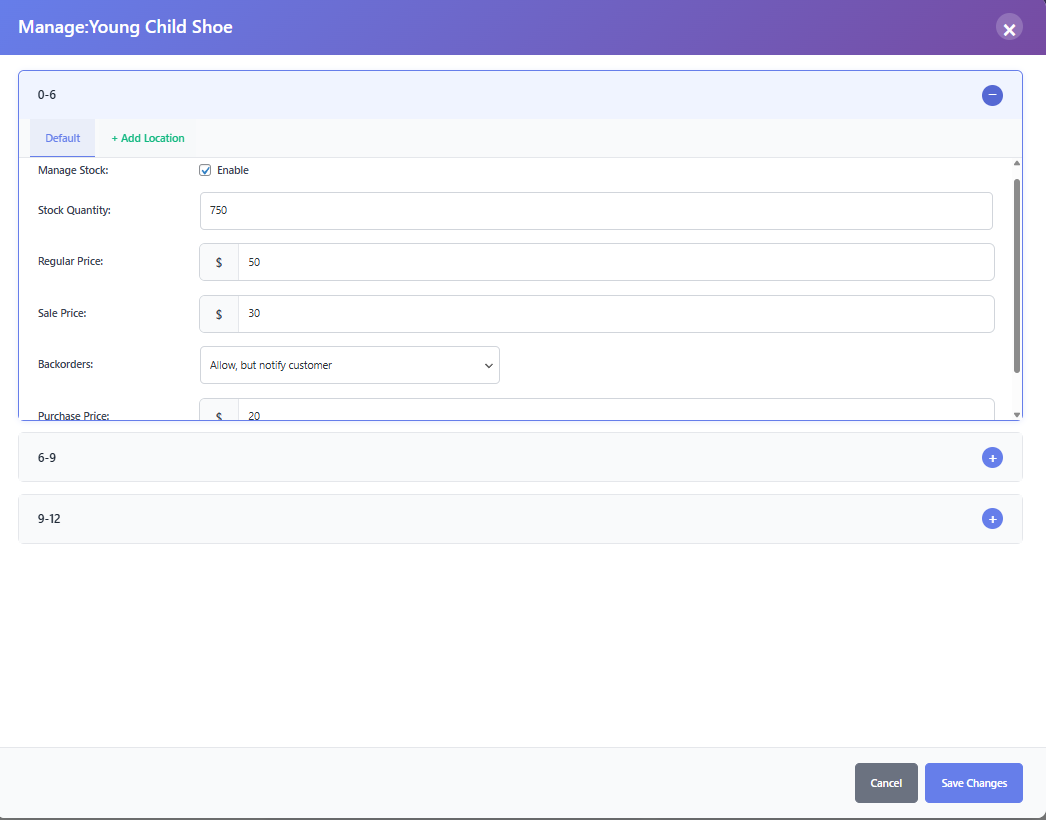The height and width of the screenshot is (820, 1046).
Task: Click into the Regular Price input
Action: click(x=615, y=262)
